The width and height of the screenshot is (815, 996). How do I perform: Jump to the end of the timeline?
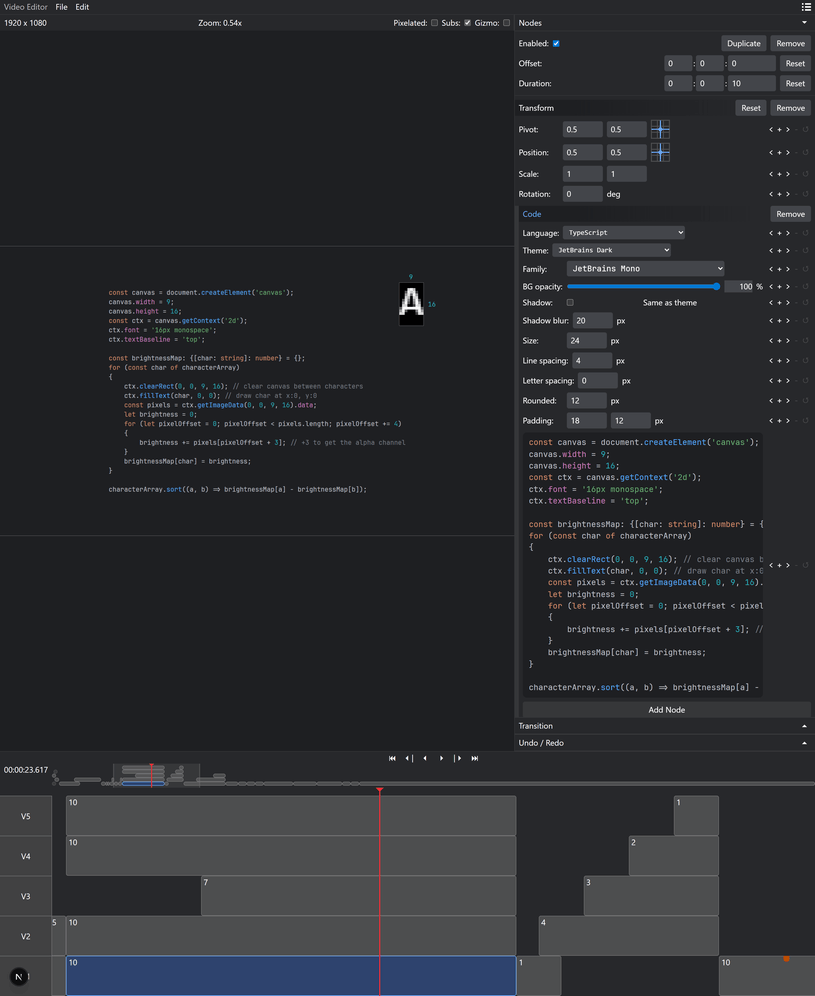(475, 758)
